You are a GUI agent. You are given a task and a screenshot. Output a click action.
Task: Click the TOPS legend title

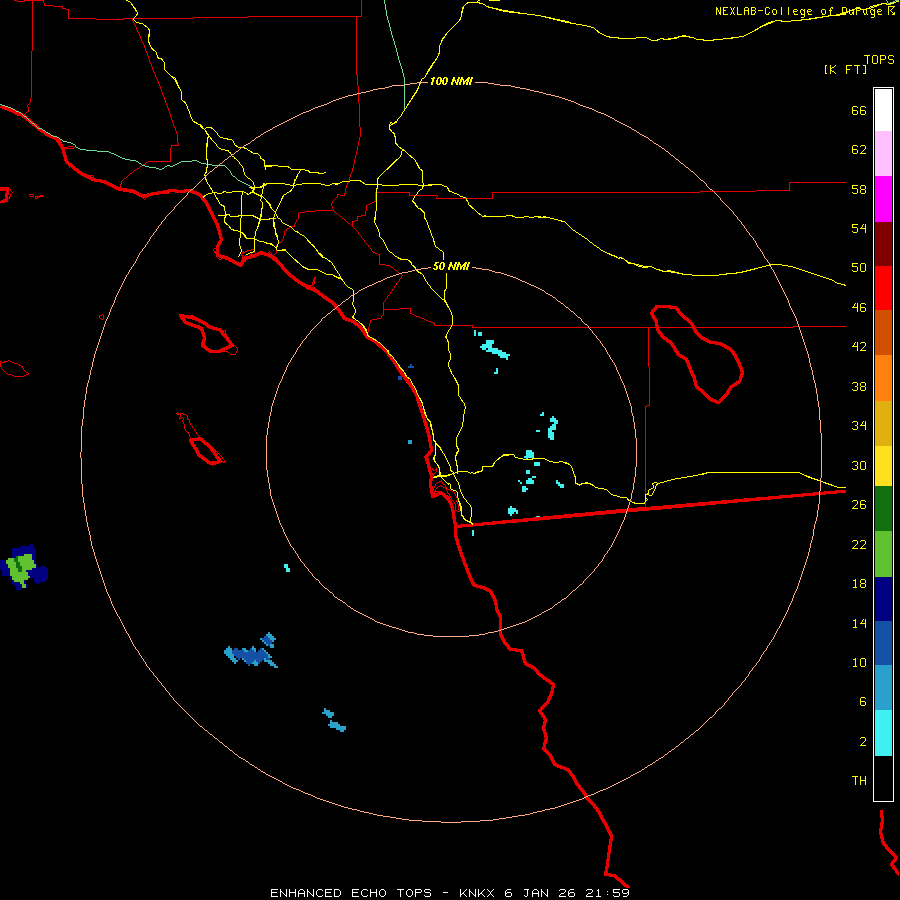(x=879, y=59)
